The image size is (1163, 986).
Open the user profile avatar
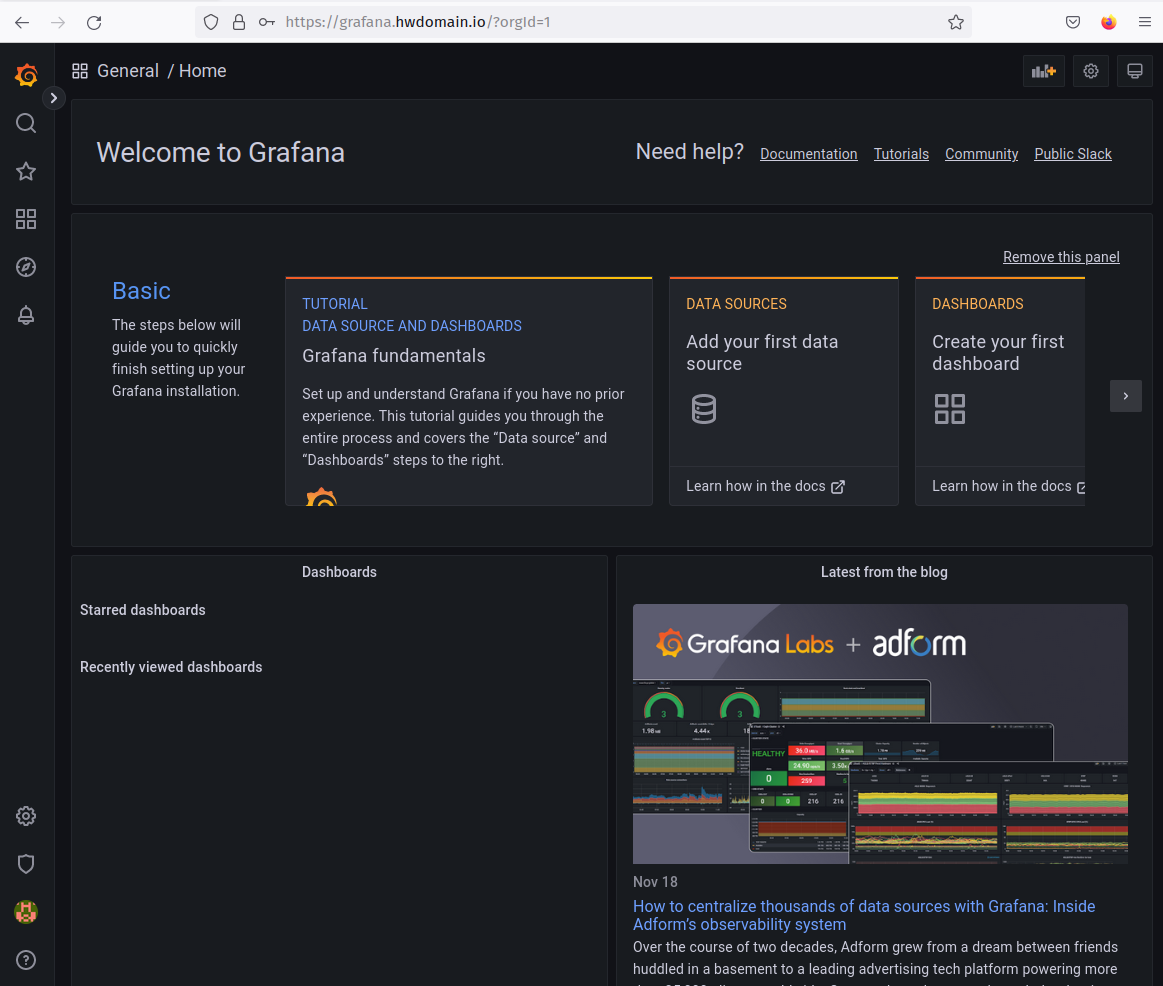pos(26,912)
